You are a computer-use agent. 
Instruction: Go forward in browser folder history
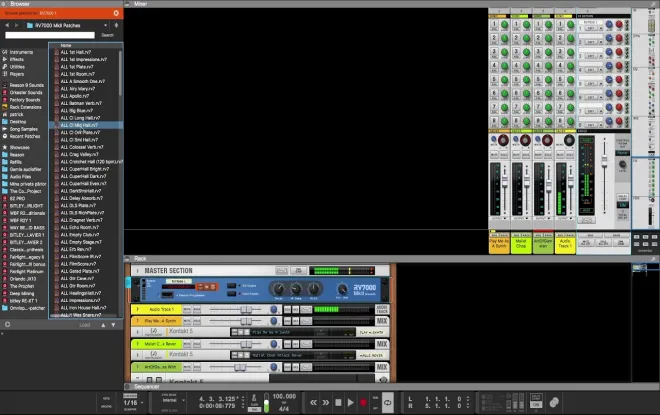click(17, 25)
